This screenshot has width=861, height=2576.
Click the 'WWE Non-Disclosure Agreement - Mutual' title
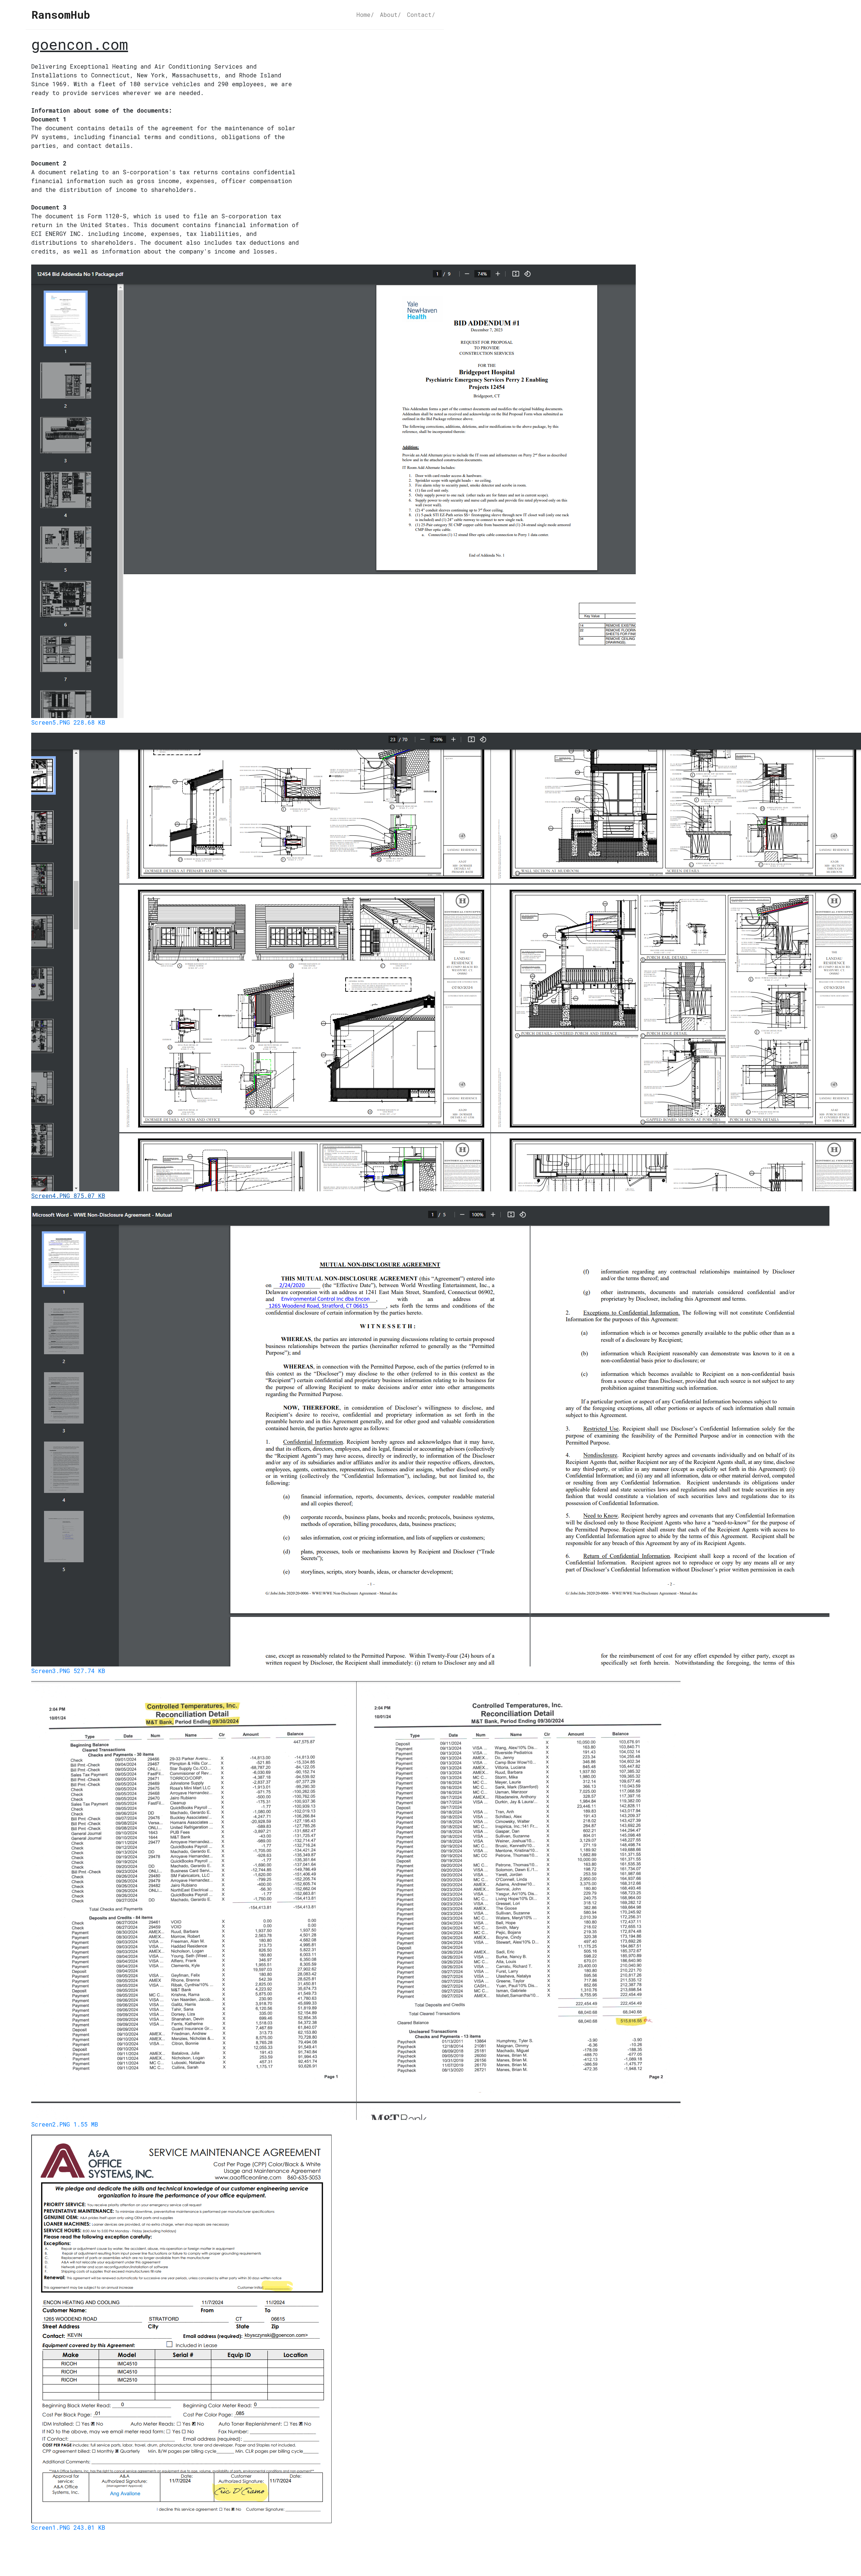point(102,1215)
